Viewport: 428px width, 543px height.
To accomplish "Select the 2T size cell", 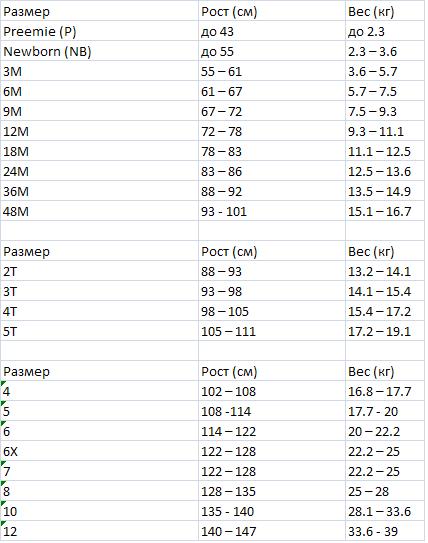I will (99, 271).
